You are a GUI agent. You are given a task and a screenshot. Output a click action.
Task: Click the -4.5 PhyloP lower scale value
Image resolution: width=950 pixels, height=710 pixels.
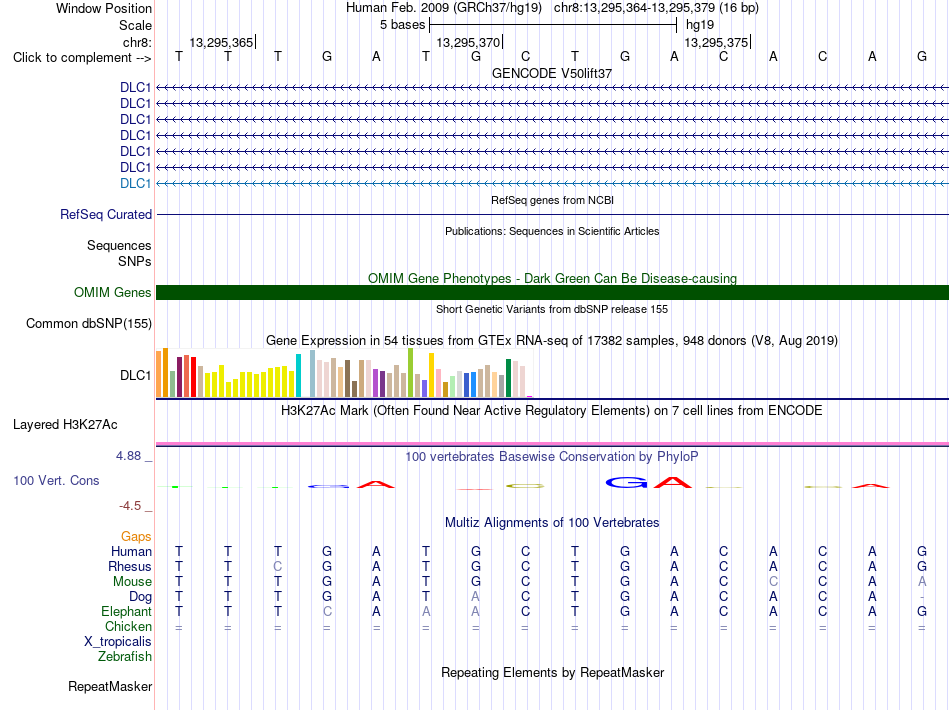130,506
